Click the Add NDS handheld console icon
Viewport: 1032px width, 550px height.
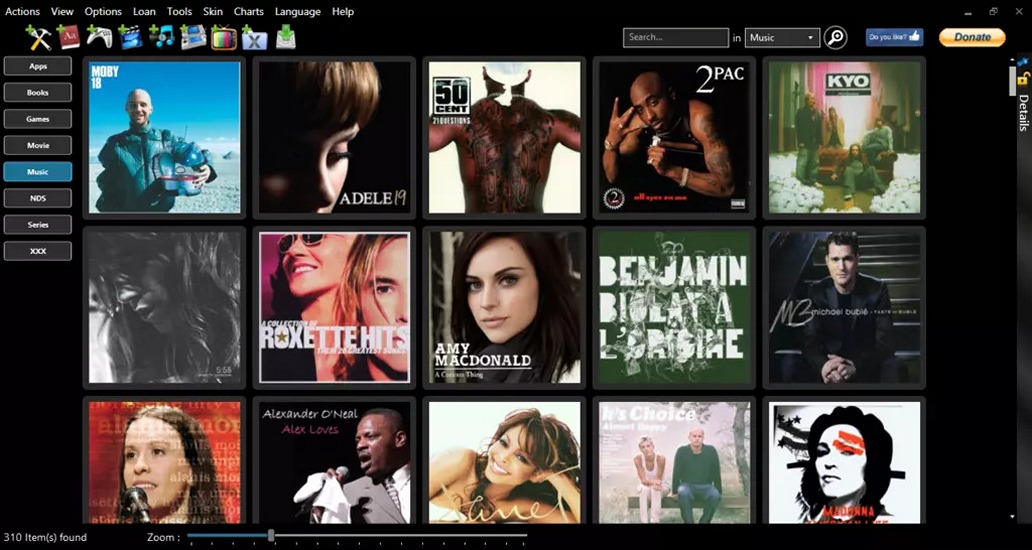pos(193,37)
